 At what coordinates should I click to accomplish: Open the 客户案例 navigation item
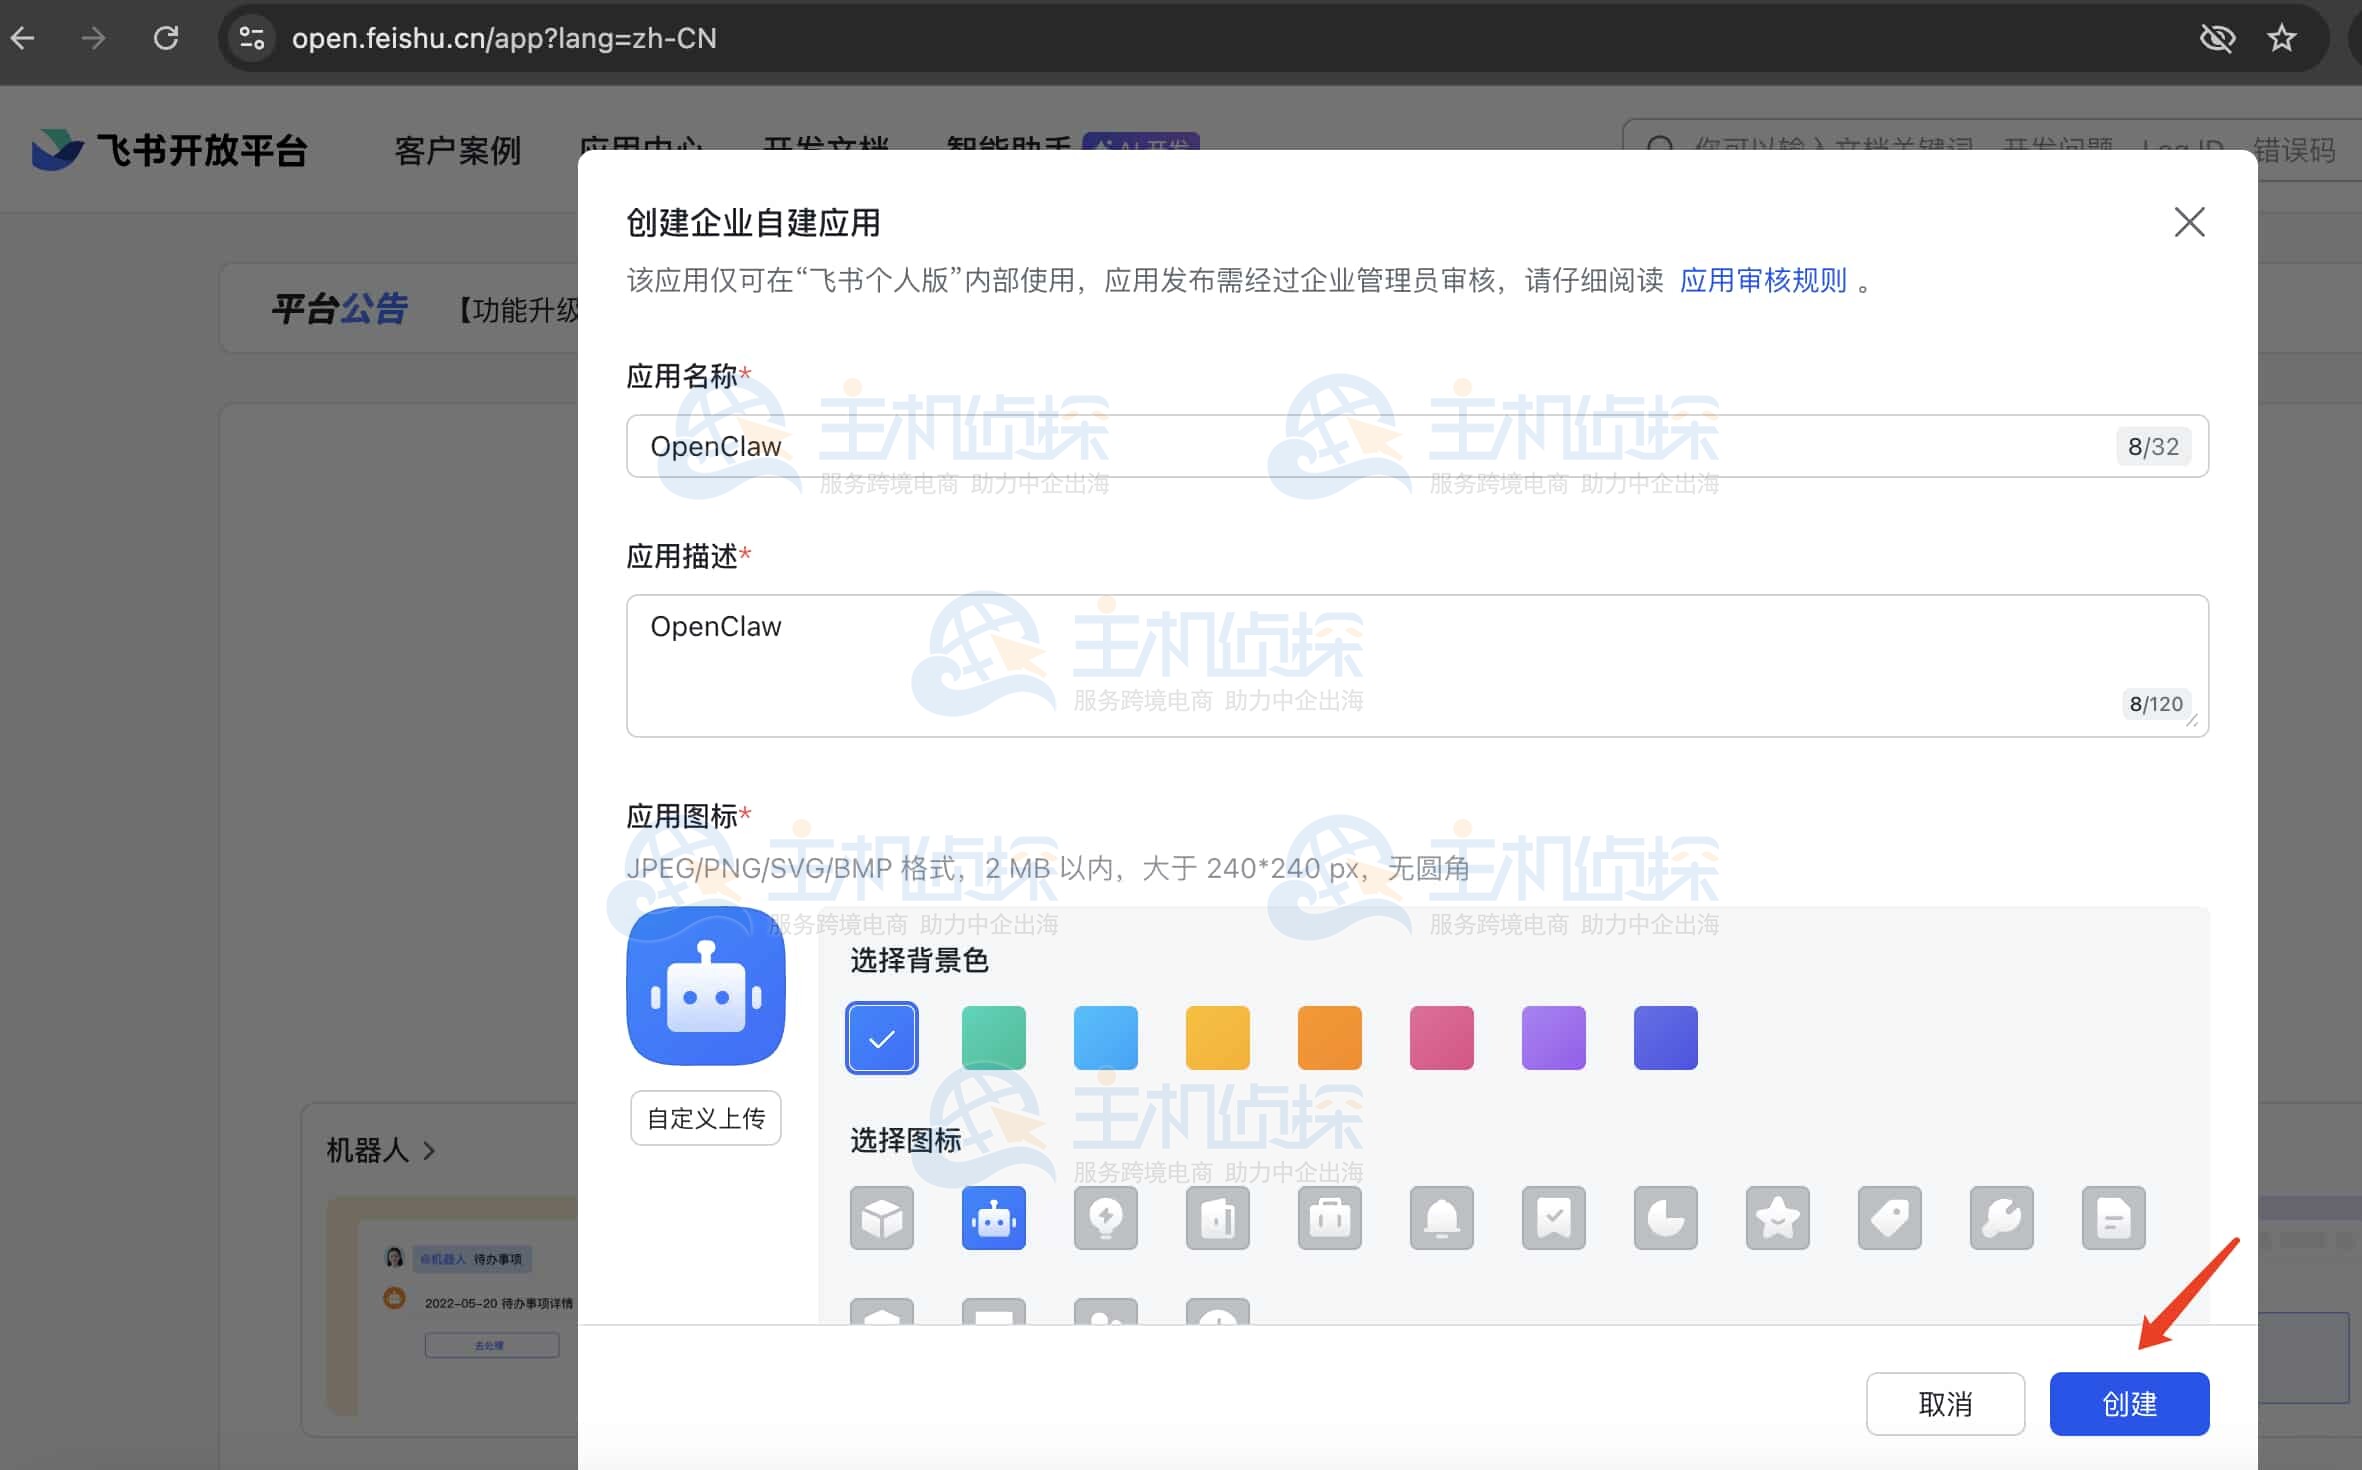pyautogui.click(x=458, y=151)
